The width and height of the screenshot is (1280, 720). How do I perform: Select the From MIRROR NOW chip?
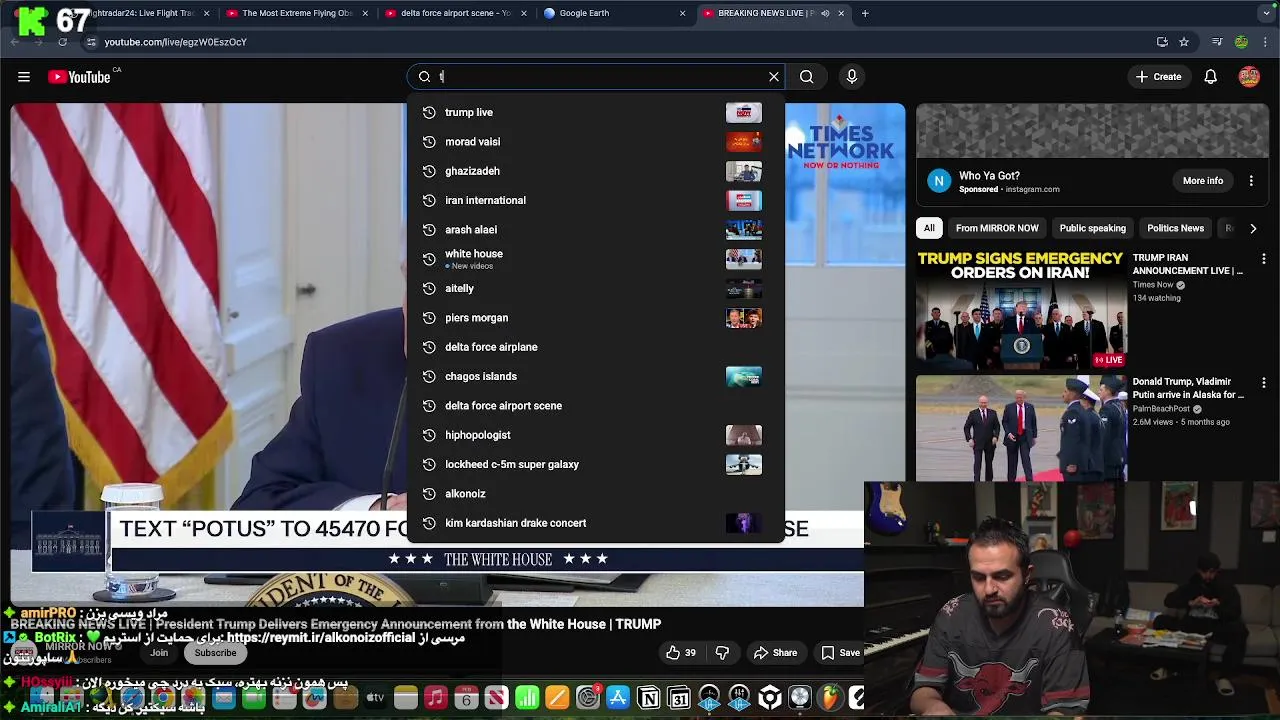997,228
